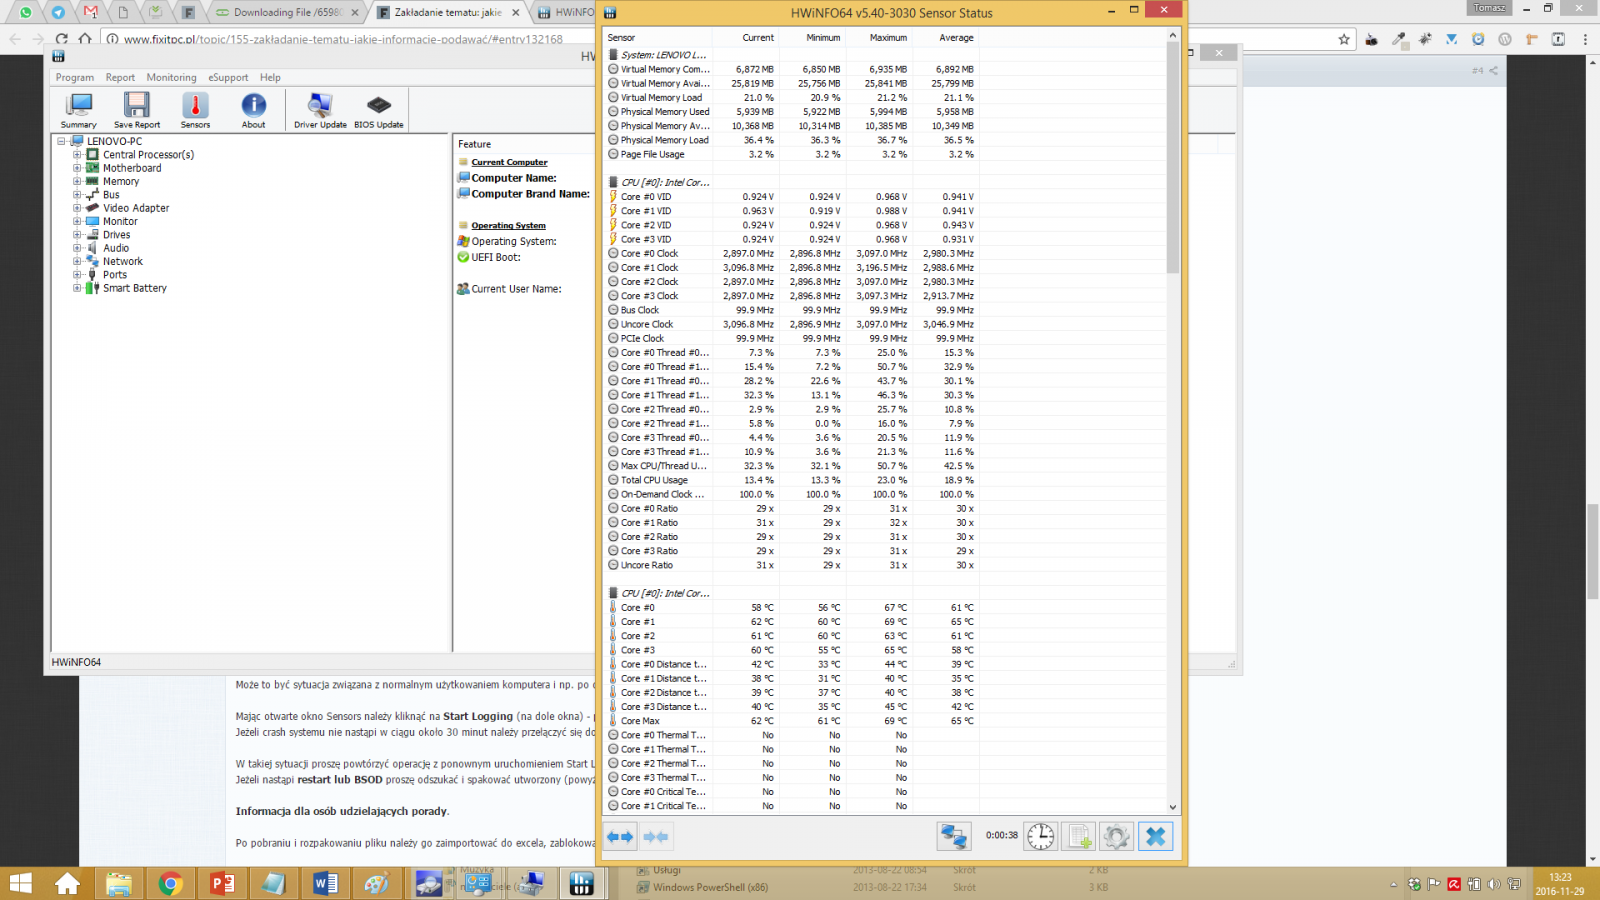Select Smart Battery in the tree

click(135, 288)
